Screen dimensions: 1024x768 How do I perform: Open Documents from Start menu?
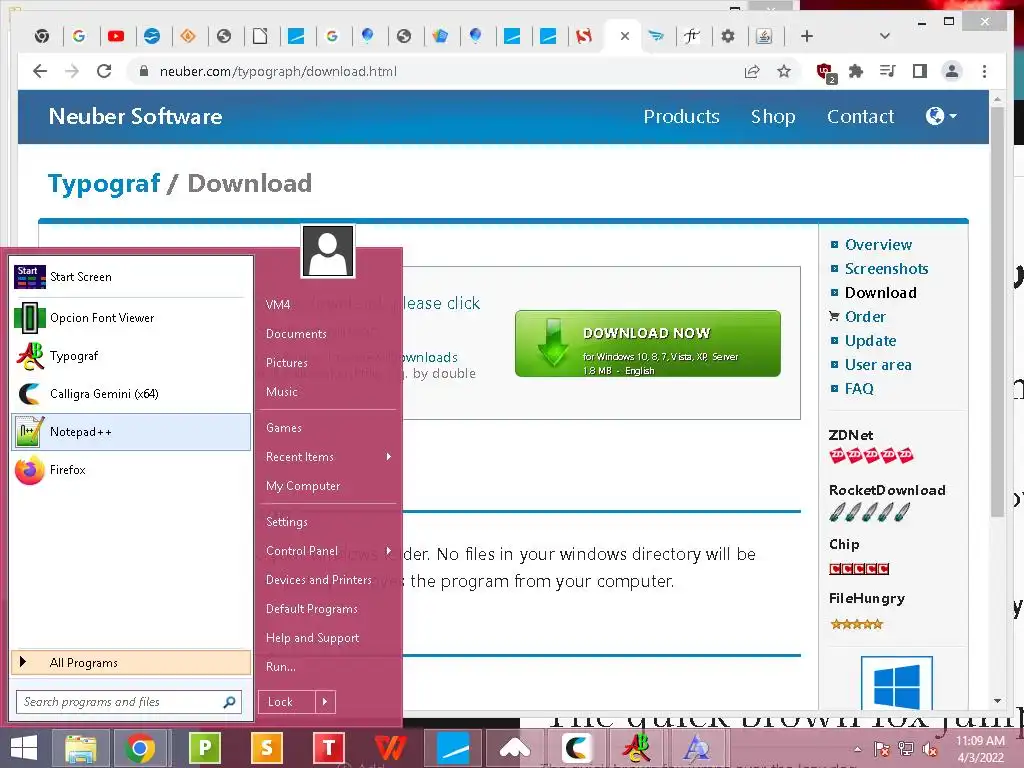point(296,334)
